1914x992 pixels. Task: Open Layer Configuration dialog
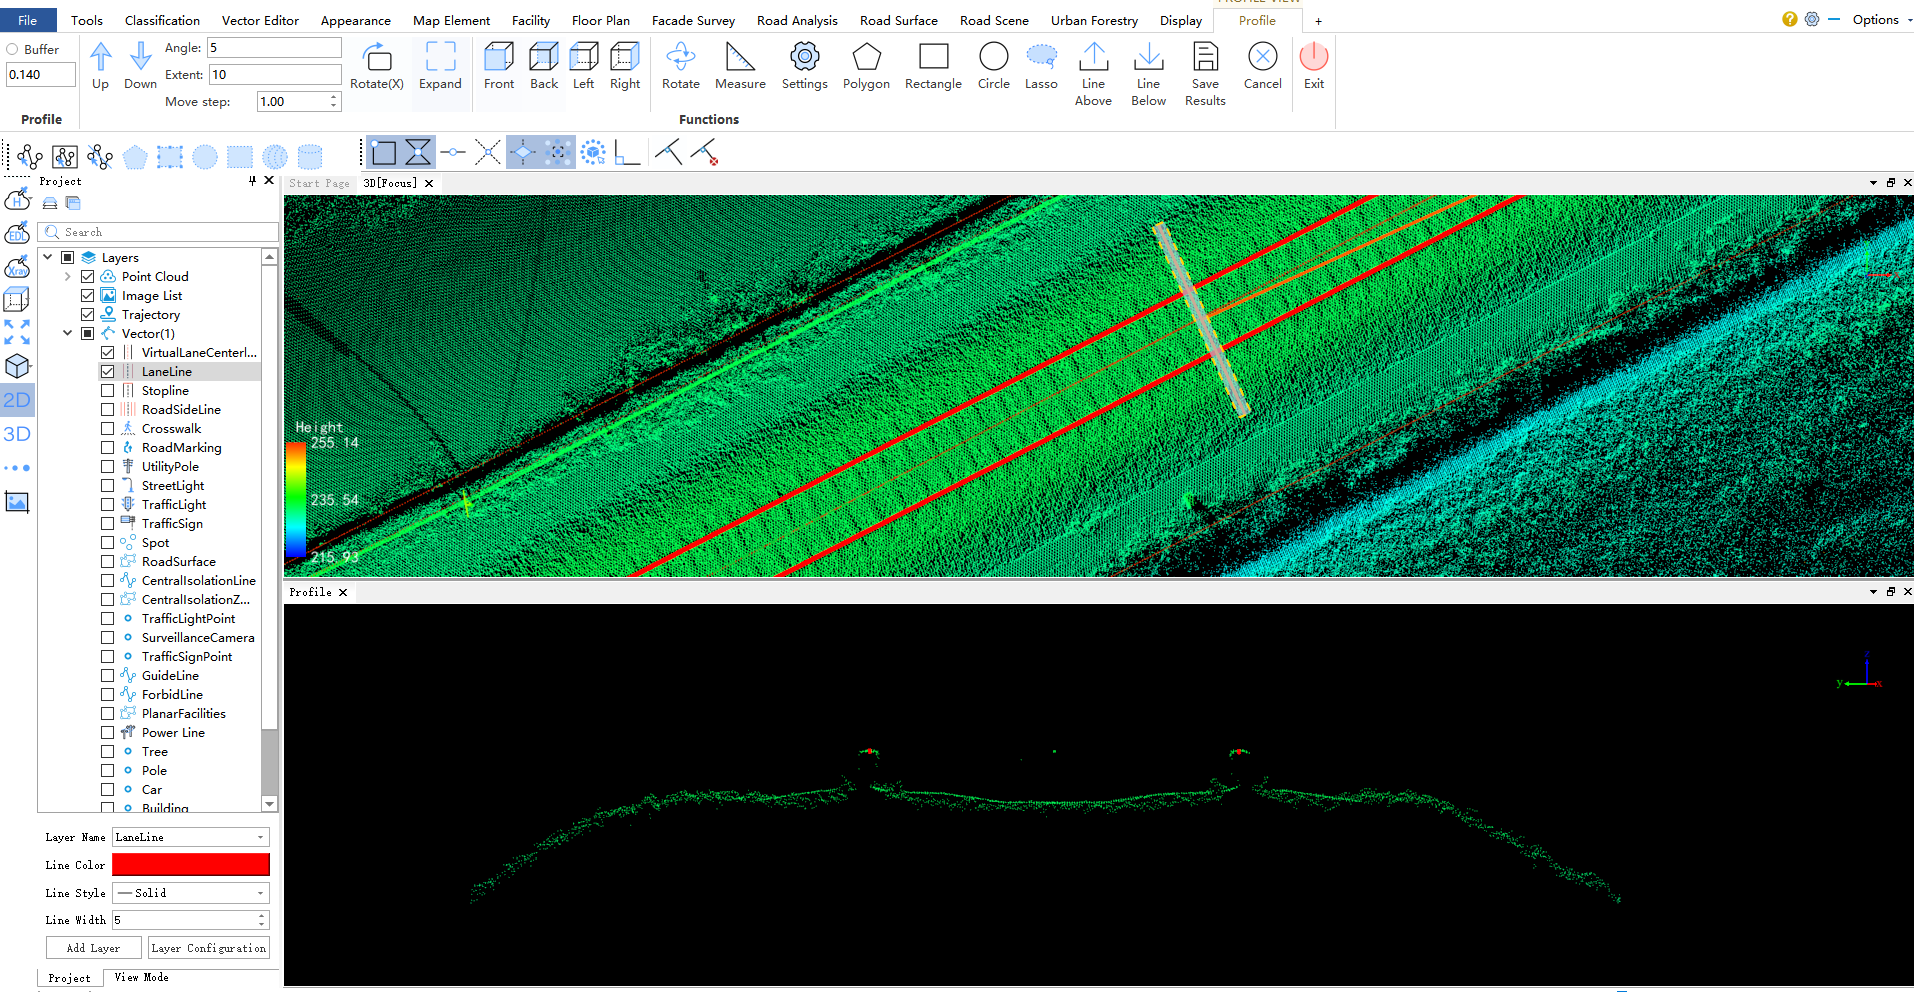(x=208, y=948)
